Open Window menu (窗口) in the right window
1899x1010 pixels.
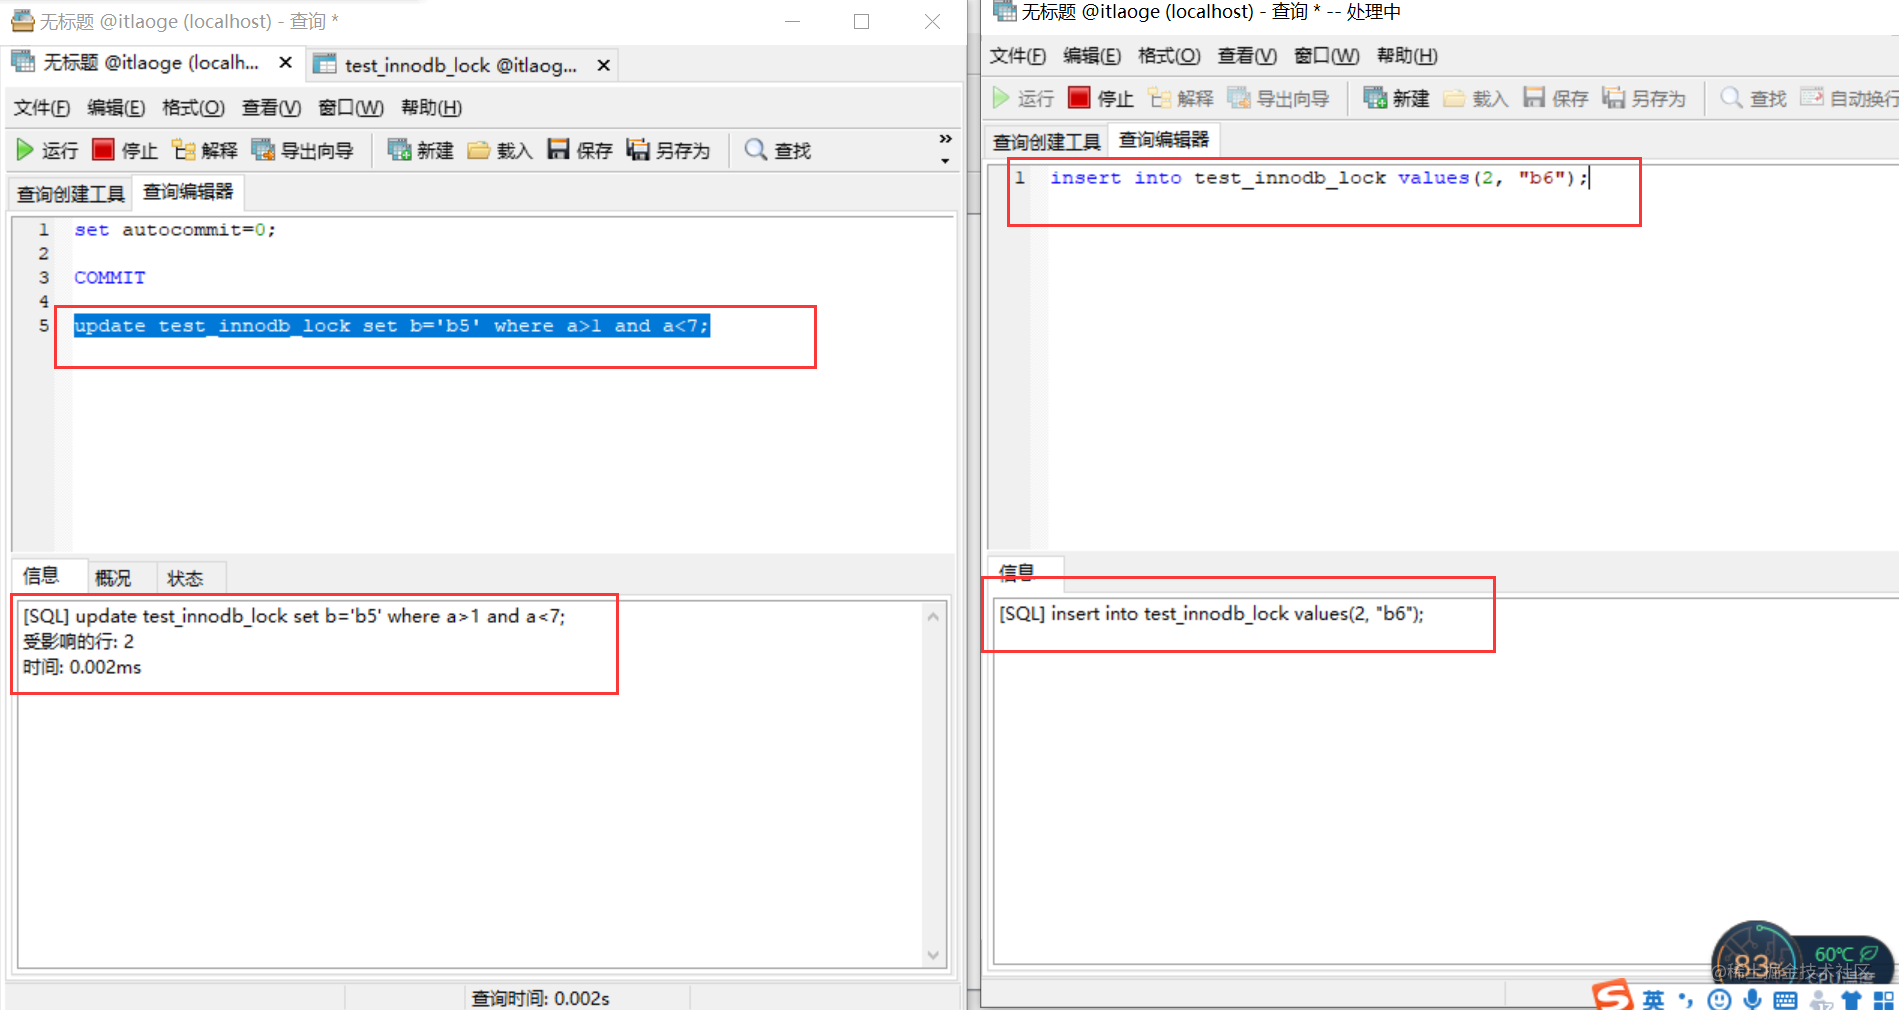[1327, 55]
